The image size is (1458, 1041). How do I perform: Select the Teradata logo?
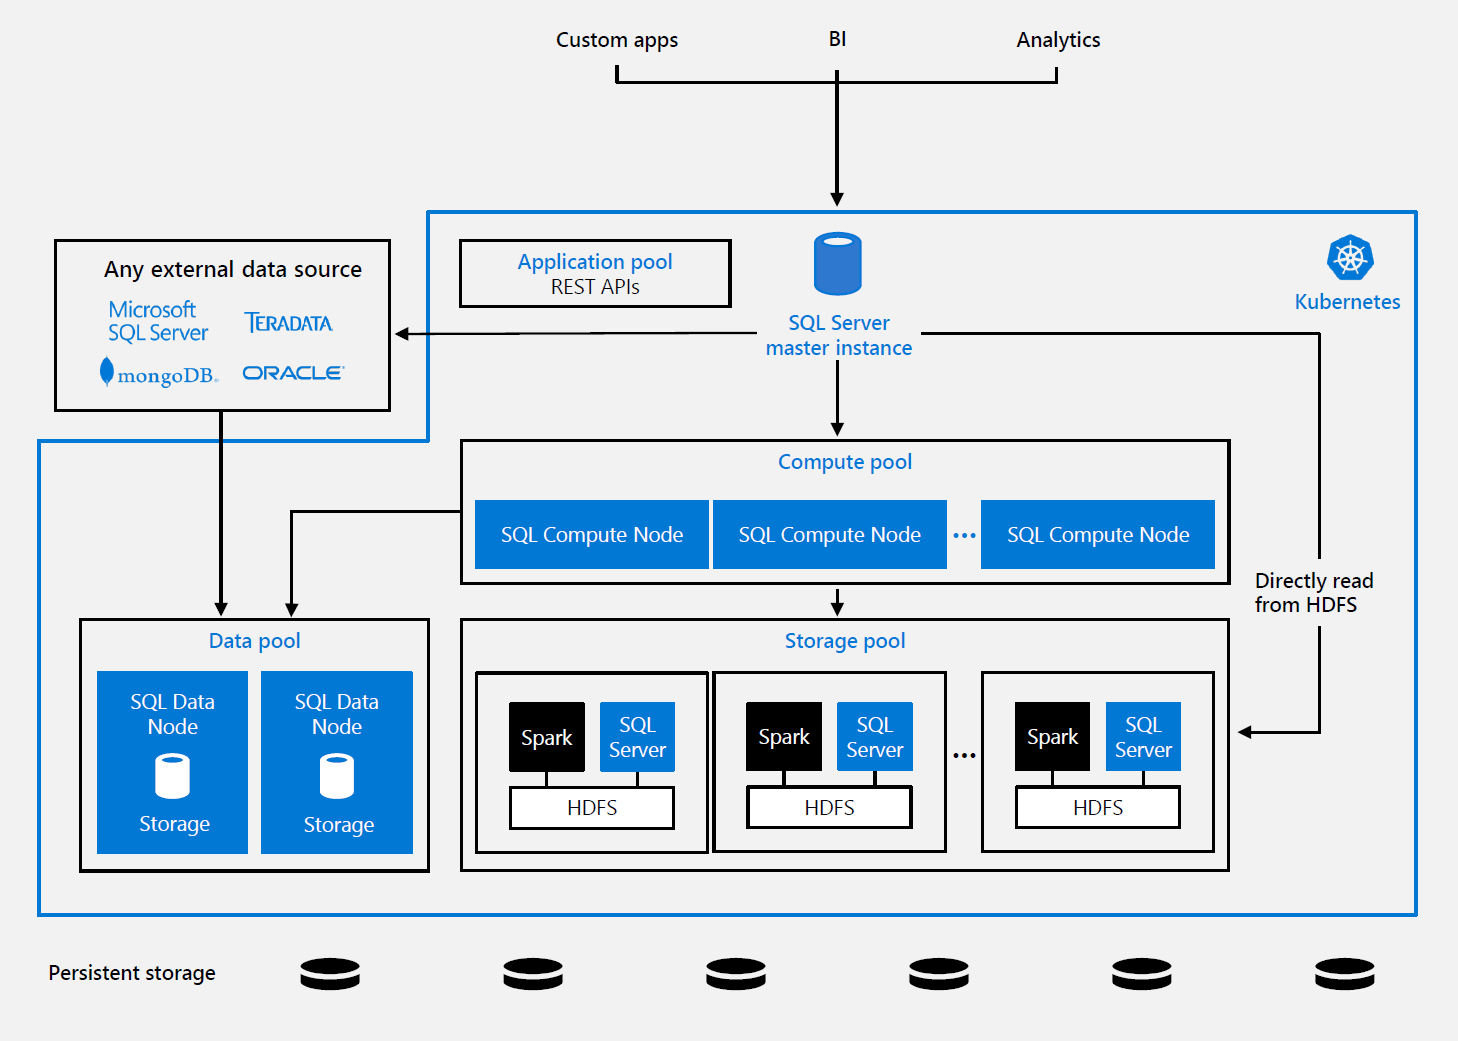pos(288,322)
